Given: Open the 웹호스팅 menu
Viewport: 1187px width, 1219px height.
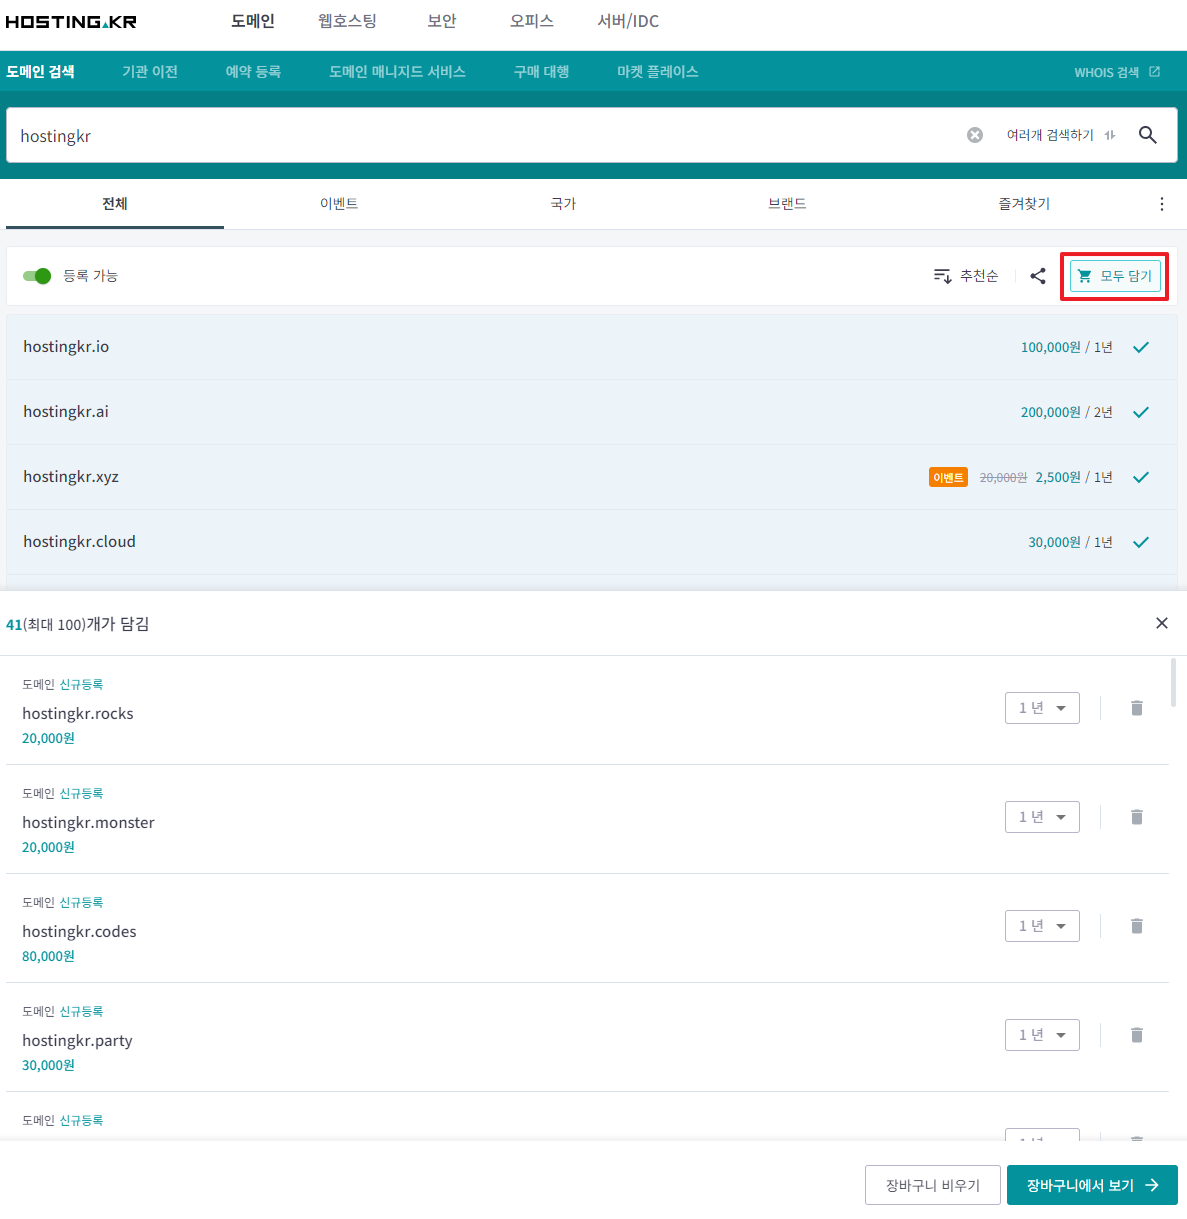Looking at the screenshot, I should click(x=347, y=21).
